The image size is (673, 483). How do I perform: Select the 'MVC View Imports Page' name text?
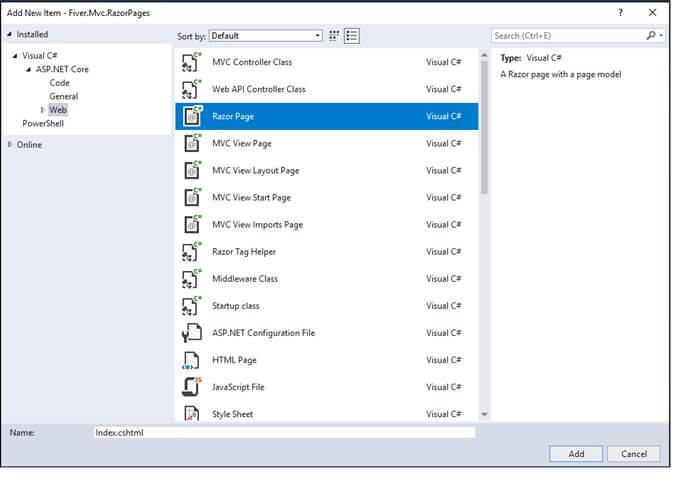point(258,225)
